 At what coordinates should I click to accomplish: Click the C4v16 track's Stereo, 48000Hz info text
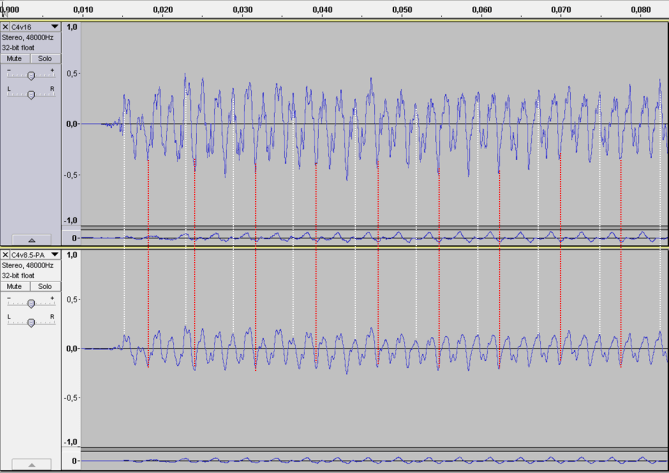coord(26,37)
